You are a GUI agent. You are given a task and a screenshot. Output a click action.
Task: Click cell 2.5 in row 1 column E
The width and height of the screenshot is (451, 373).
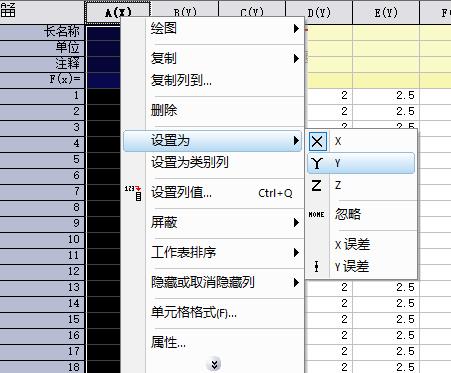point(386,96)
